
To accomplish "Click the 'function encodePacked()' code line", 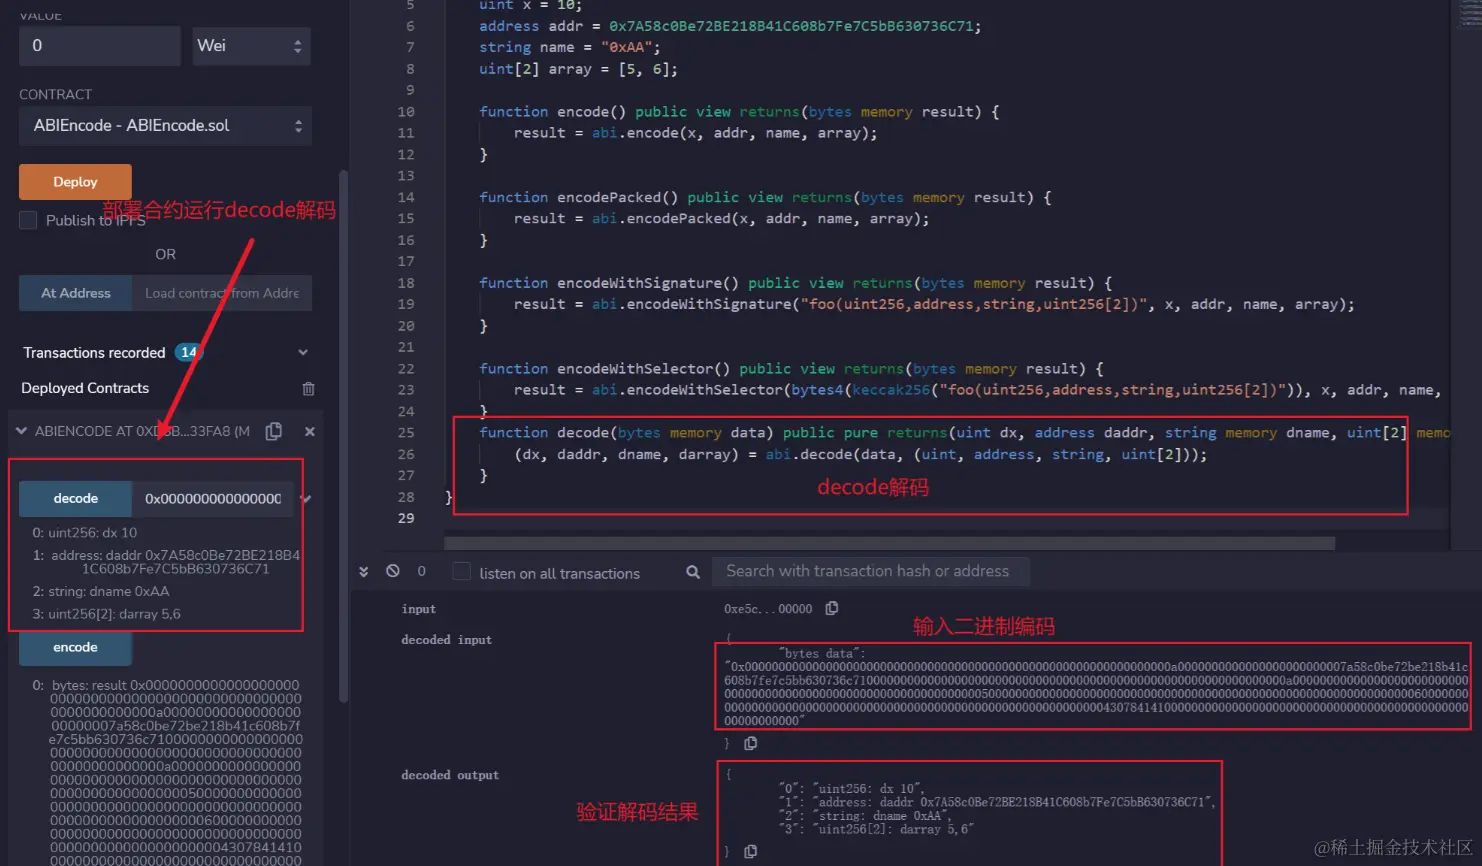I will pyautogui.click(x=765, y=198).
